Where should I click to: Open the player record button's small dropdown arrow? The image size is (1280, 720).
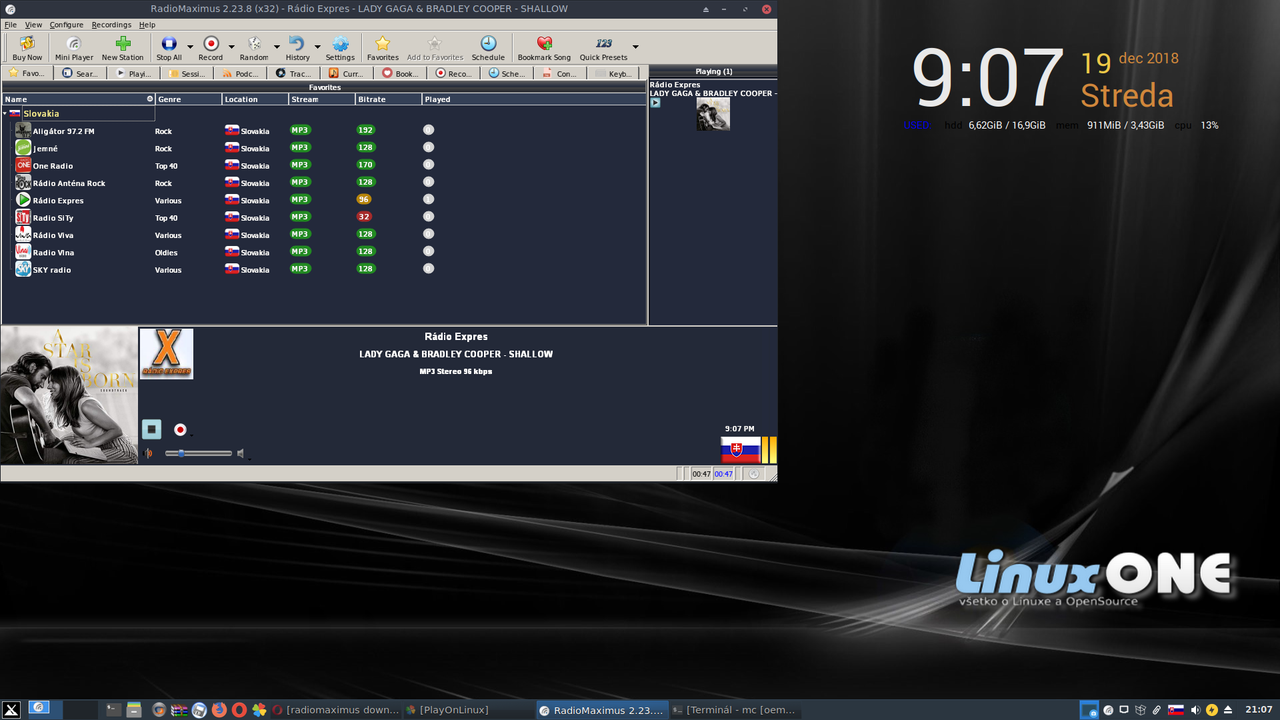point(191,433)
